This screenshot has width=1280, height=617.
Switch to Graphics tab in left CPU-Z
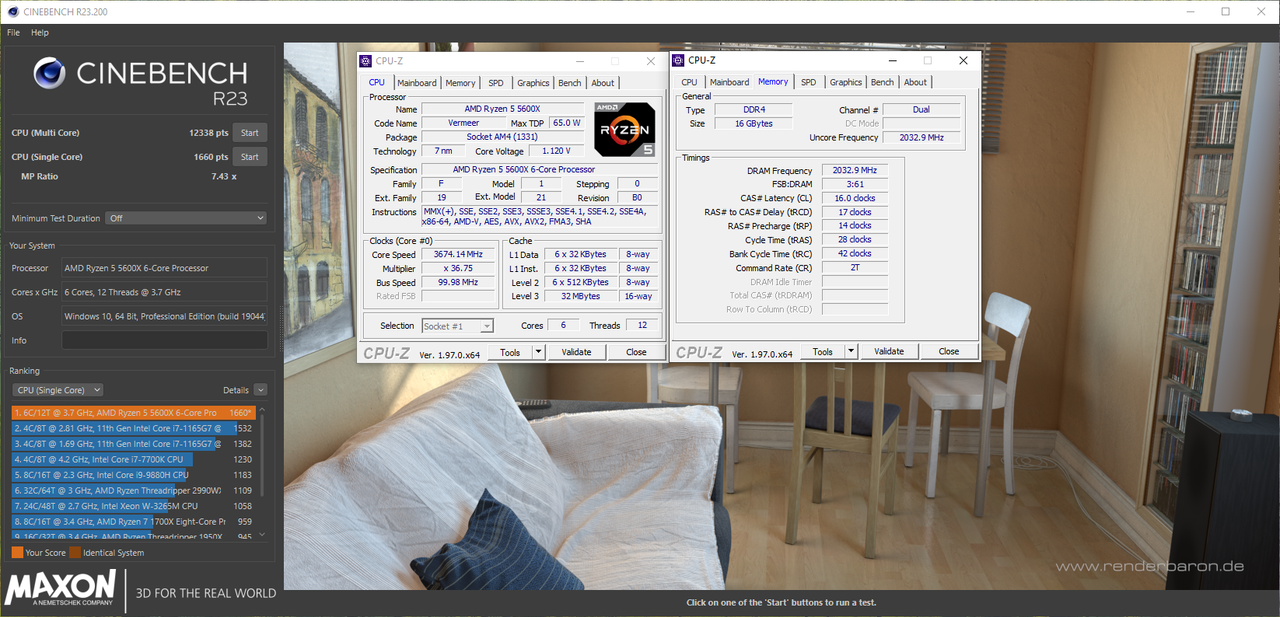[x=533, y=83]
